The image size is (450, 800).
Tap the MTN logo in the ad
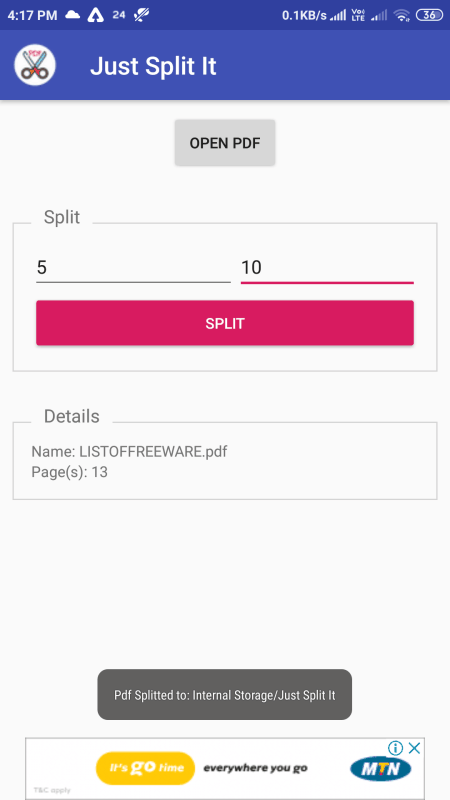tap(381, 768)
